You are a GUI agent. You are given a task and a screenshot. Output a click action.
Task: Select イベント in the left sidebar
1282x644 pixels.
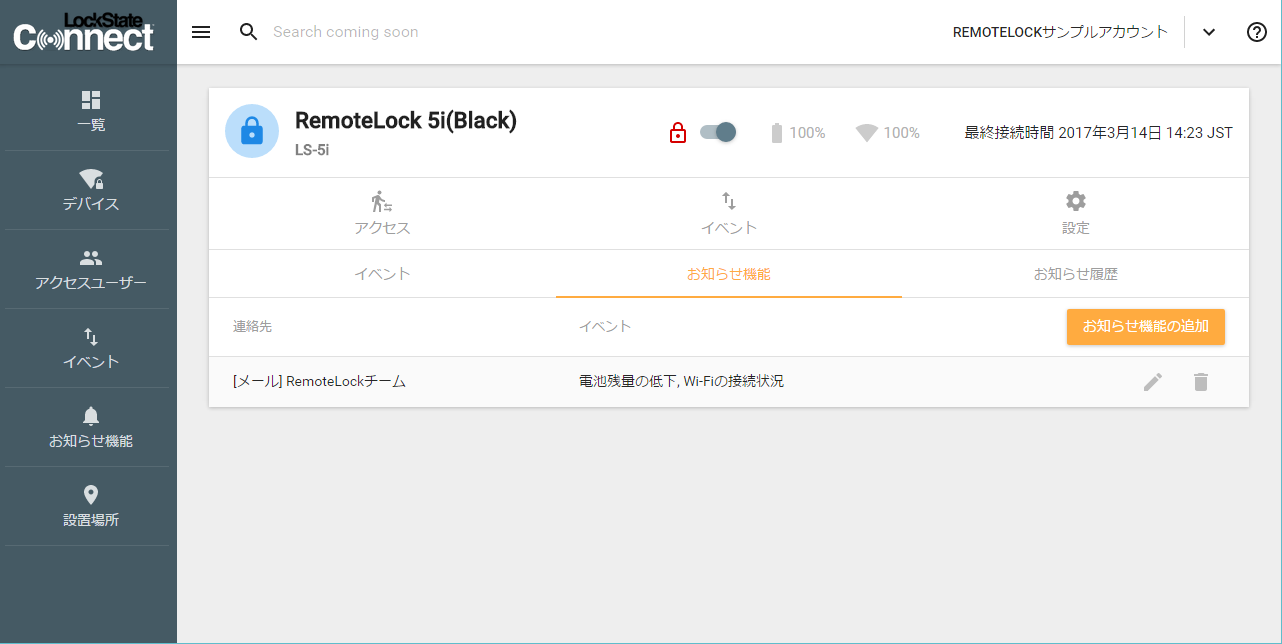click(91, 348)
